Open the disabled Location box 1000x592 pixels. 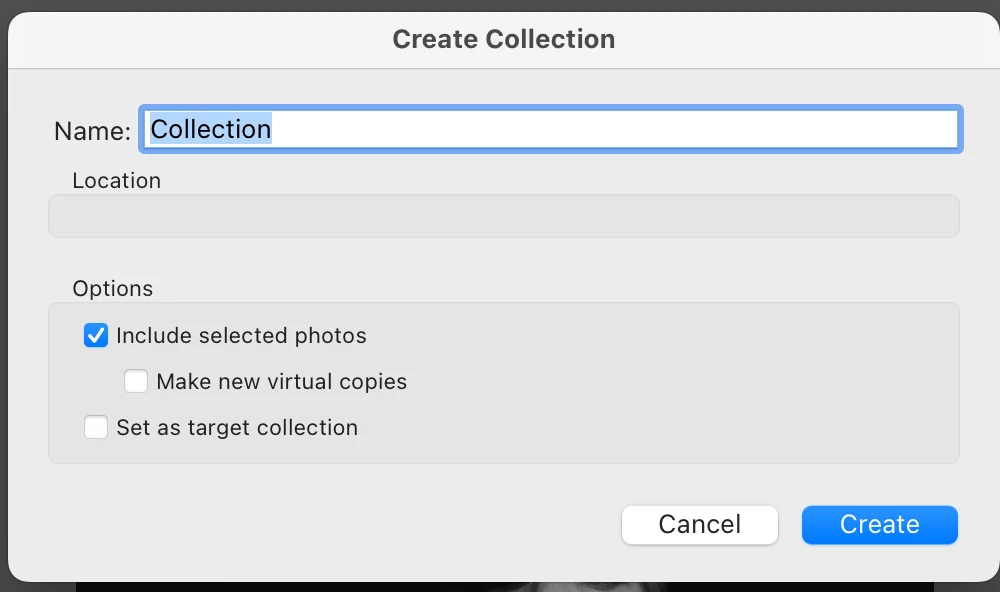click(503, 216)
